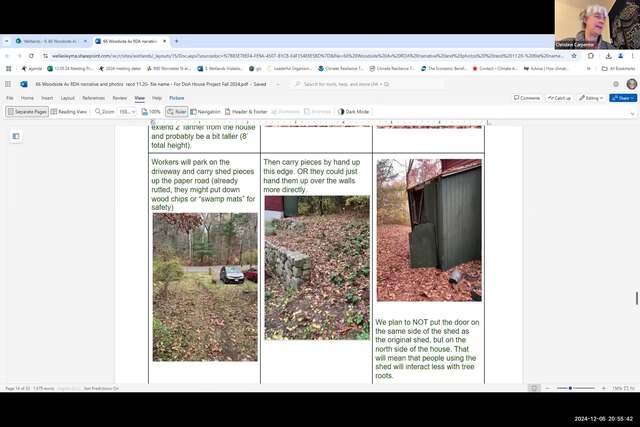
Task: Set zoom to 100% button
Action: (x=152, y=112)
